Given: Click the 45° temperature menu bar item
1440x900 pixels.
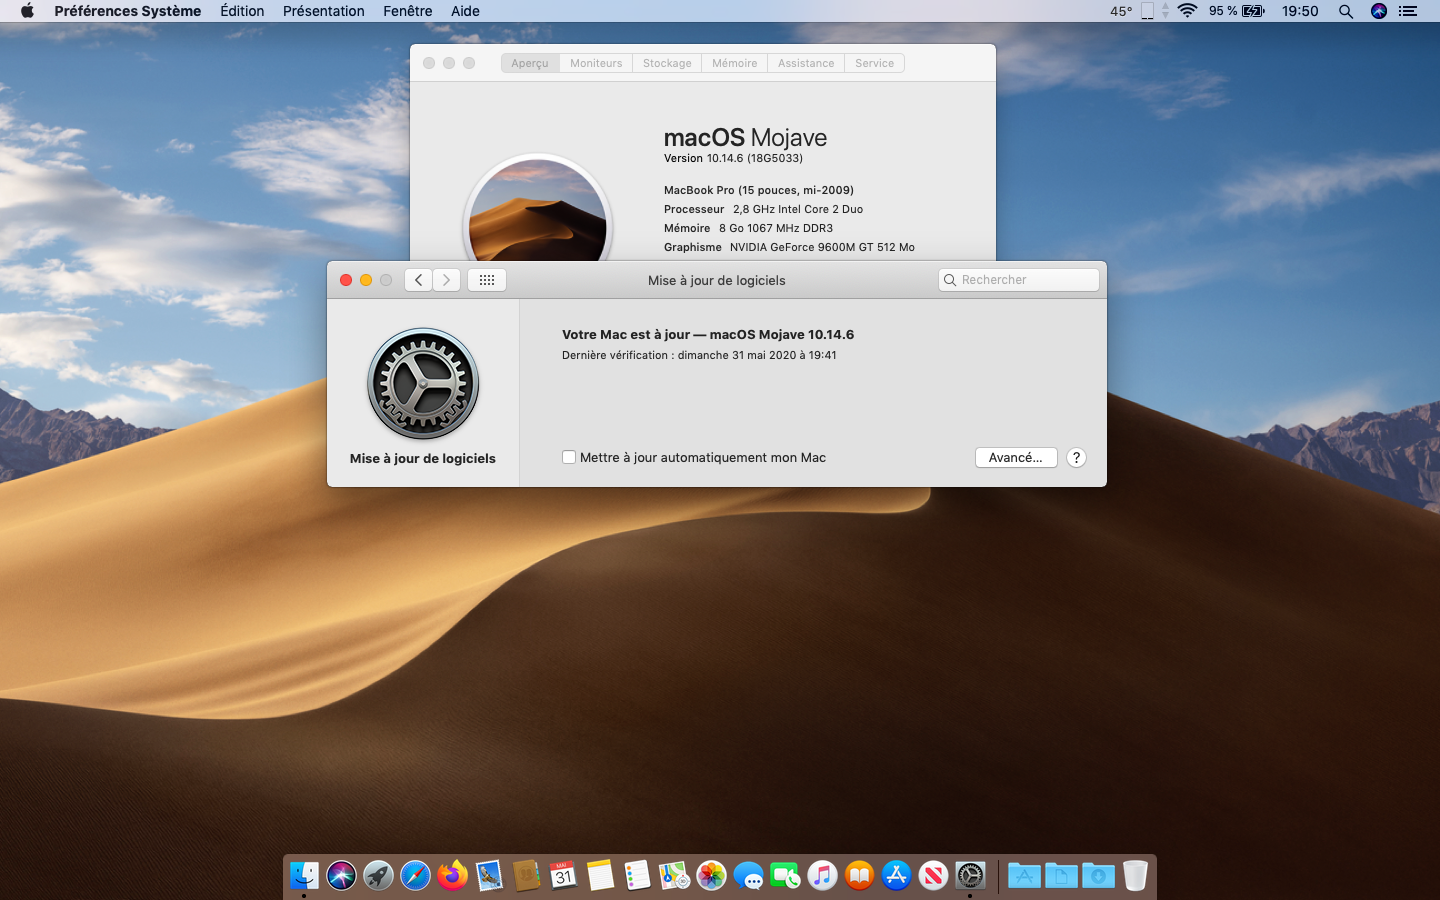Looking at the screenshot, I should click(x=1121, y=11).
